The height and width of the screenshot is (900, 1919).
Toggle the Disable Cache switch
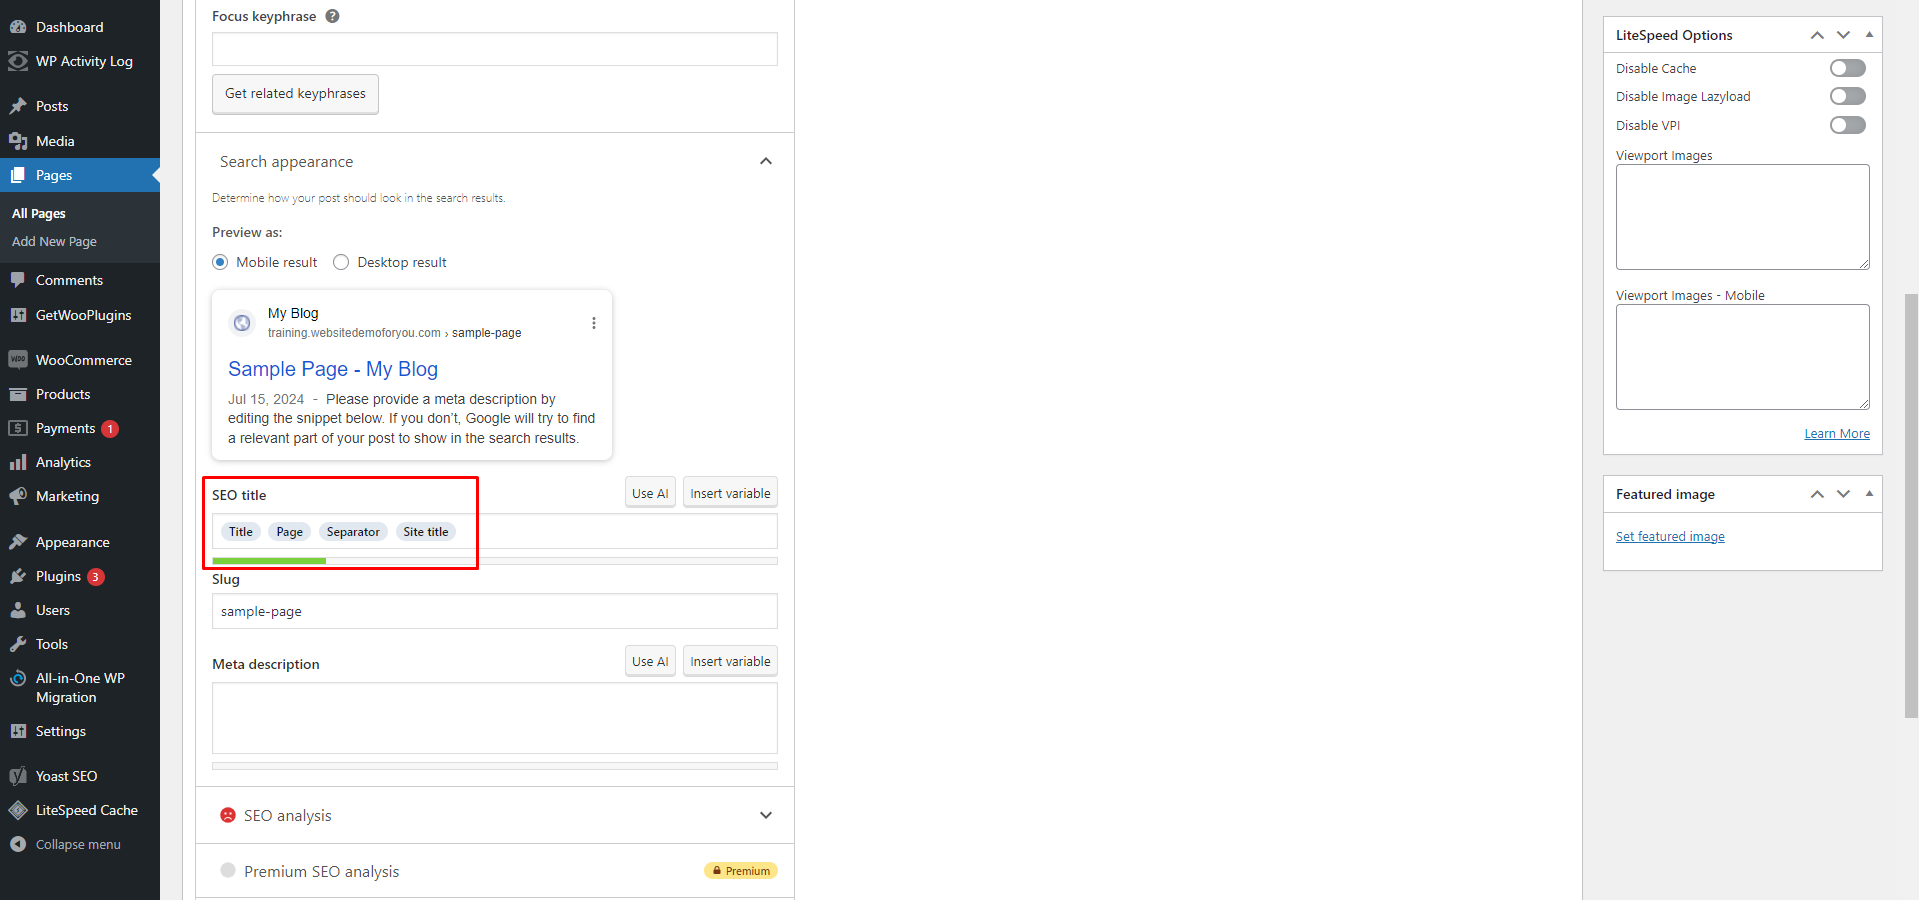pyautogui.click(x=1847, y=68)
